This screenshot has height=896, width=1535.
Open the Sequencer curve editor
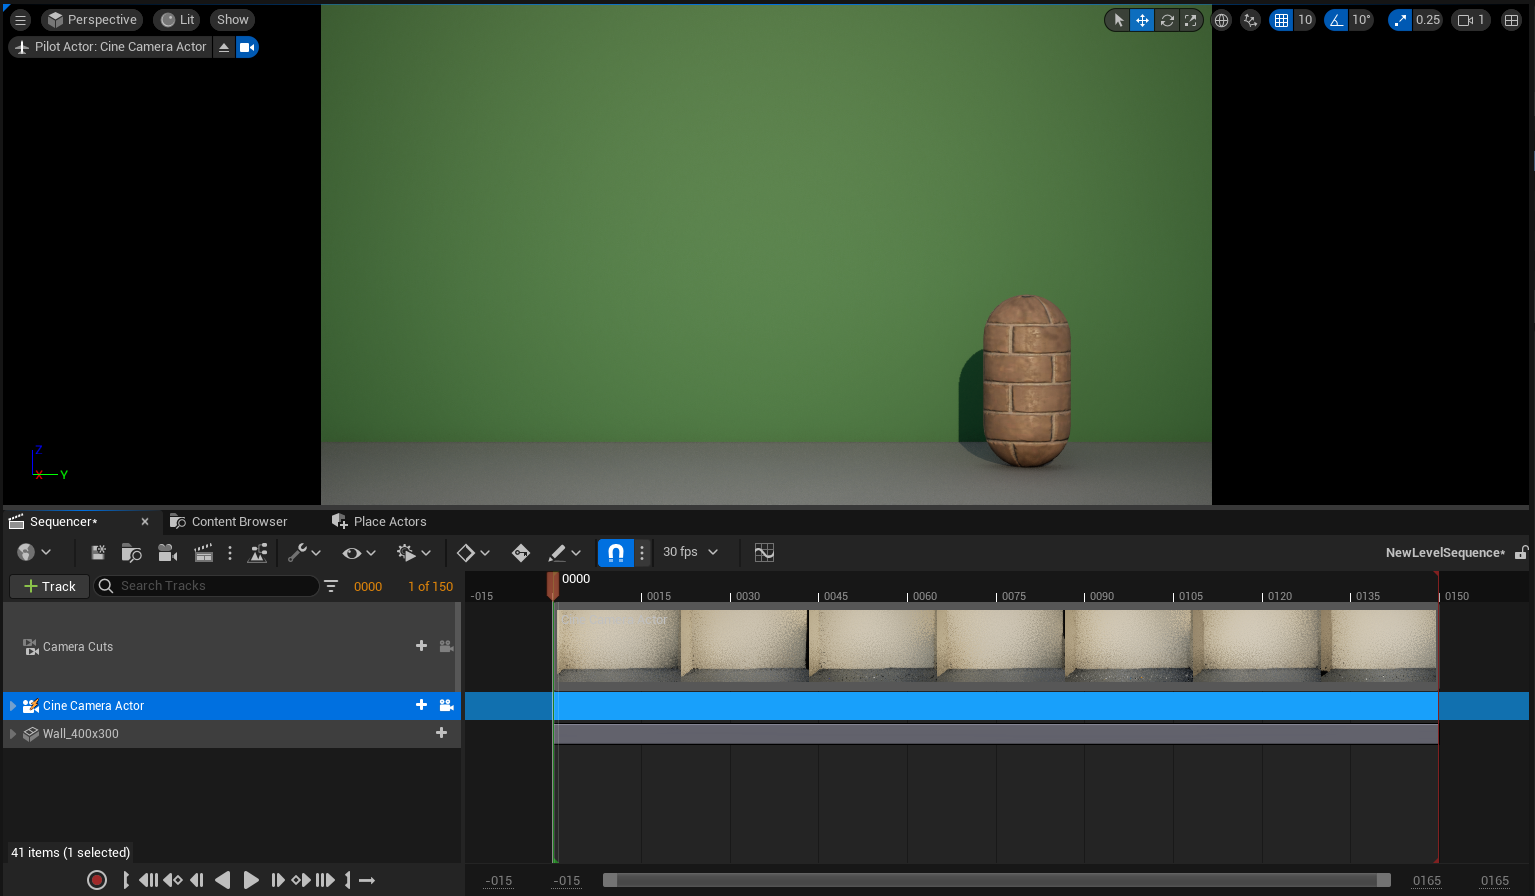click(x=764, y=553)
